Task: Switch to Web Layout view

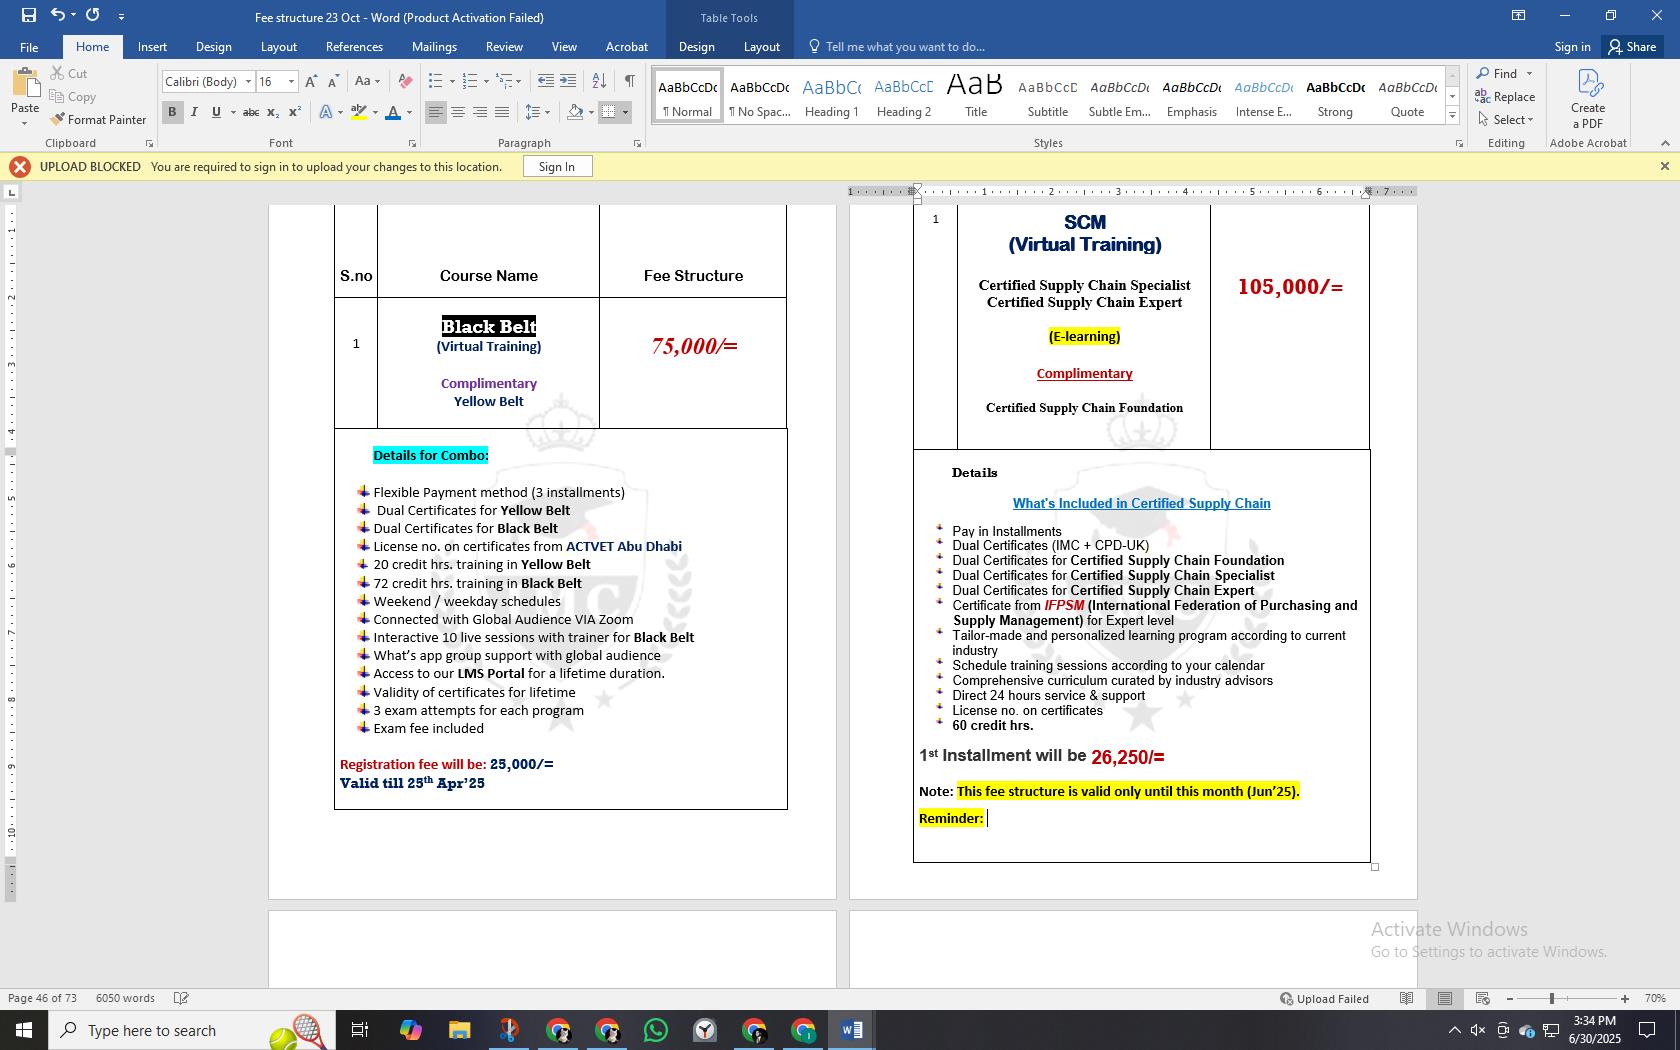Action: [x=1483, y=998]
